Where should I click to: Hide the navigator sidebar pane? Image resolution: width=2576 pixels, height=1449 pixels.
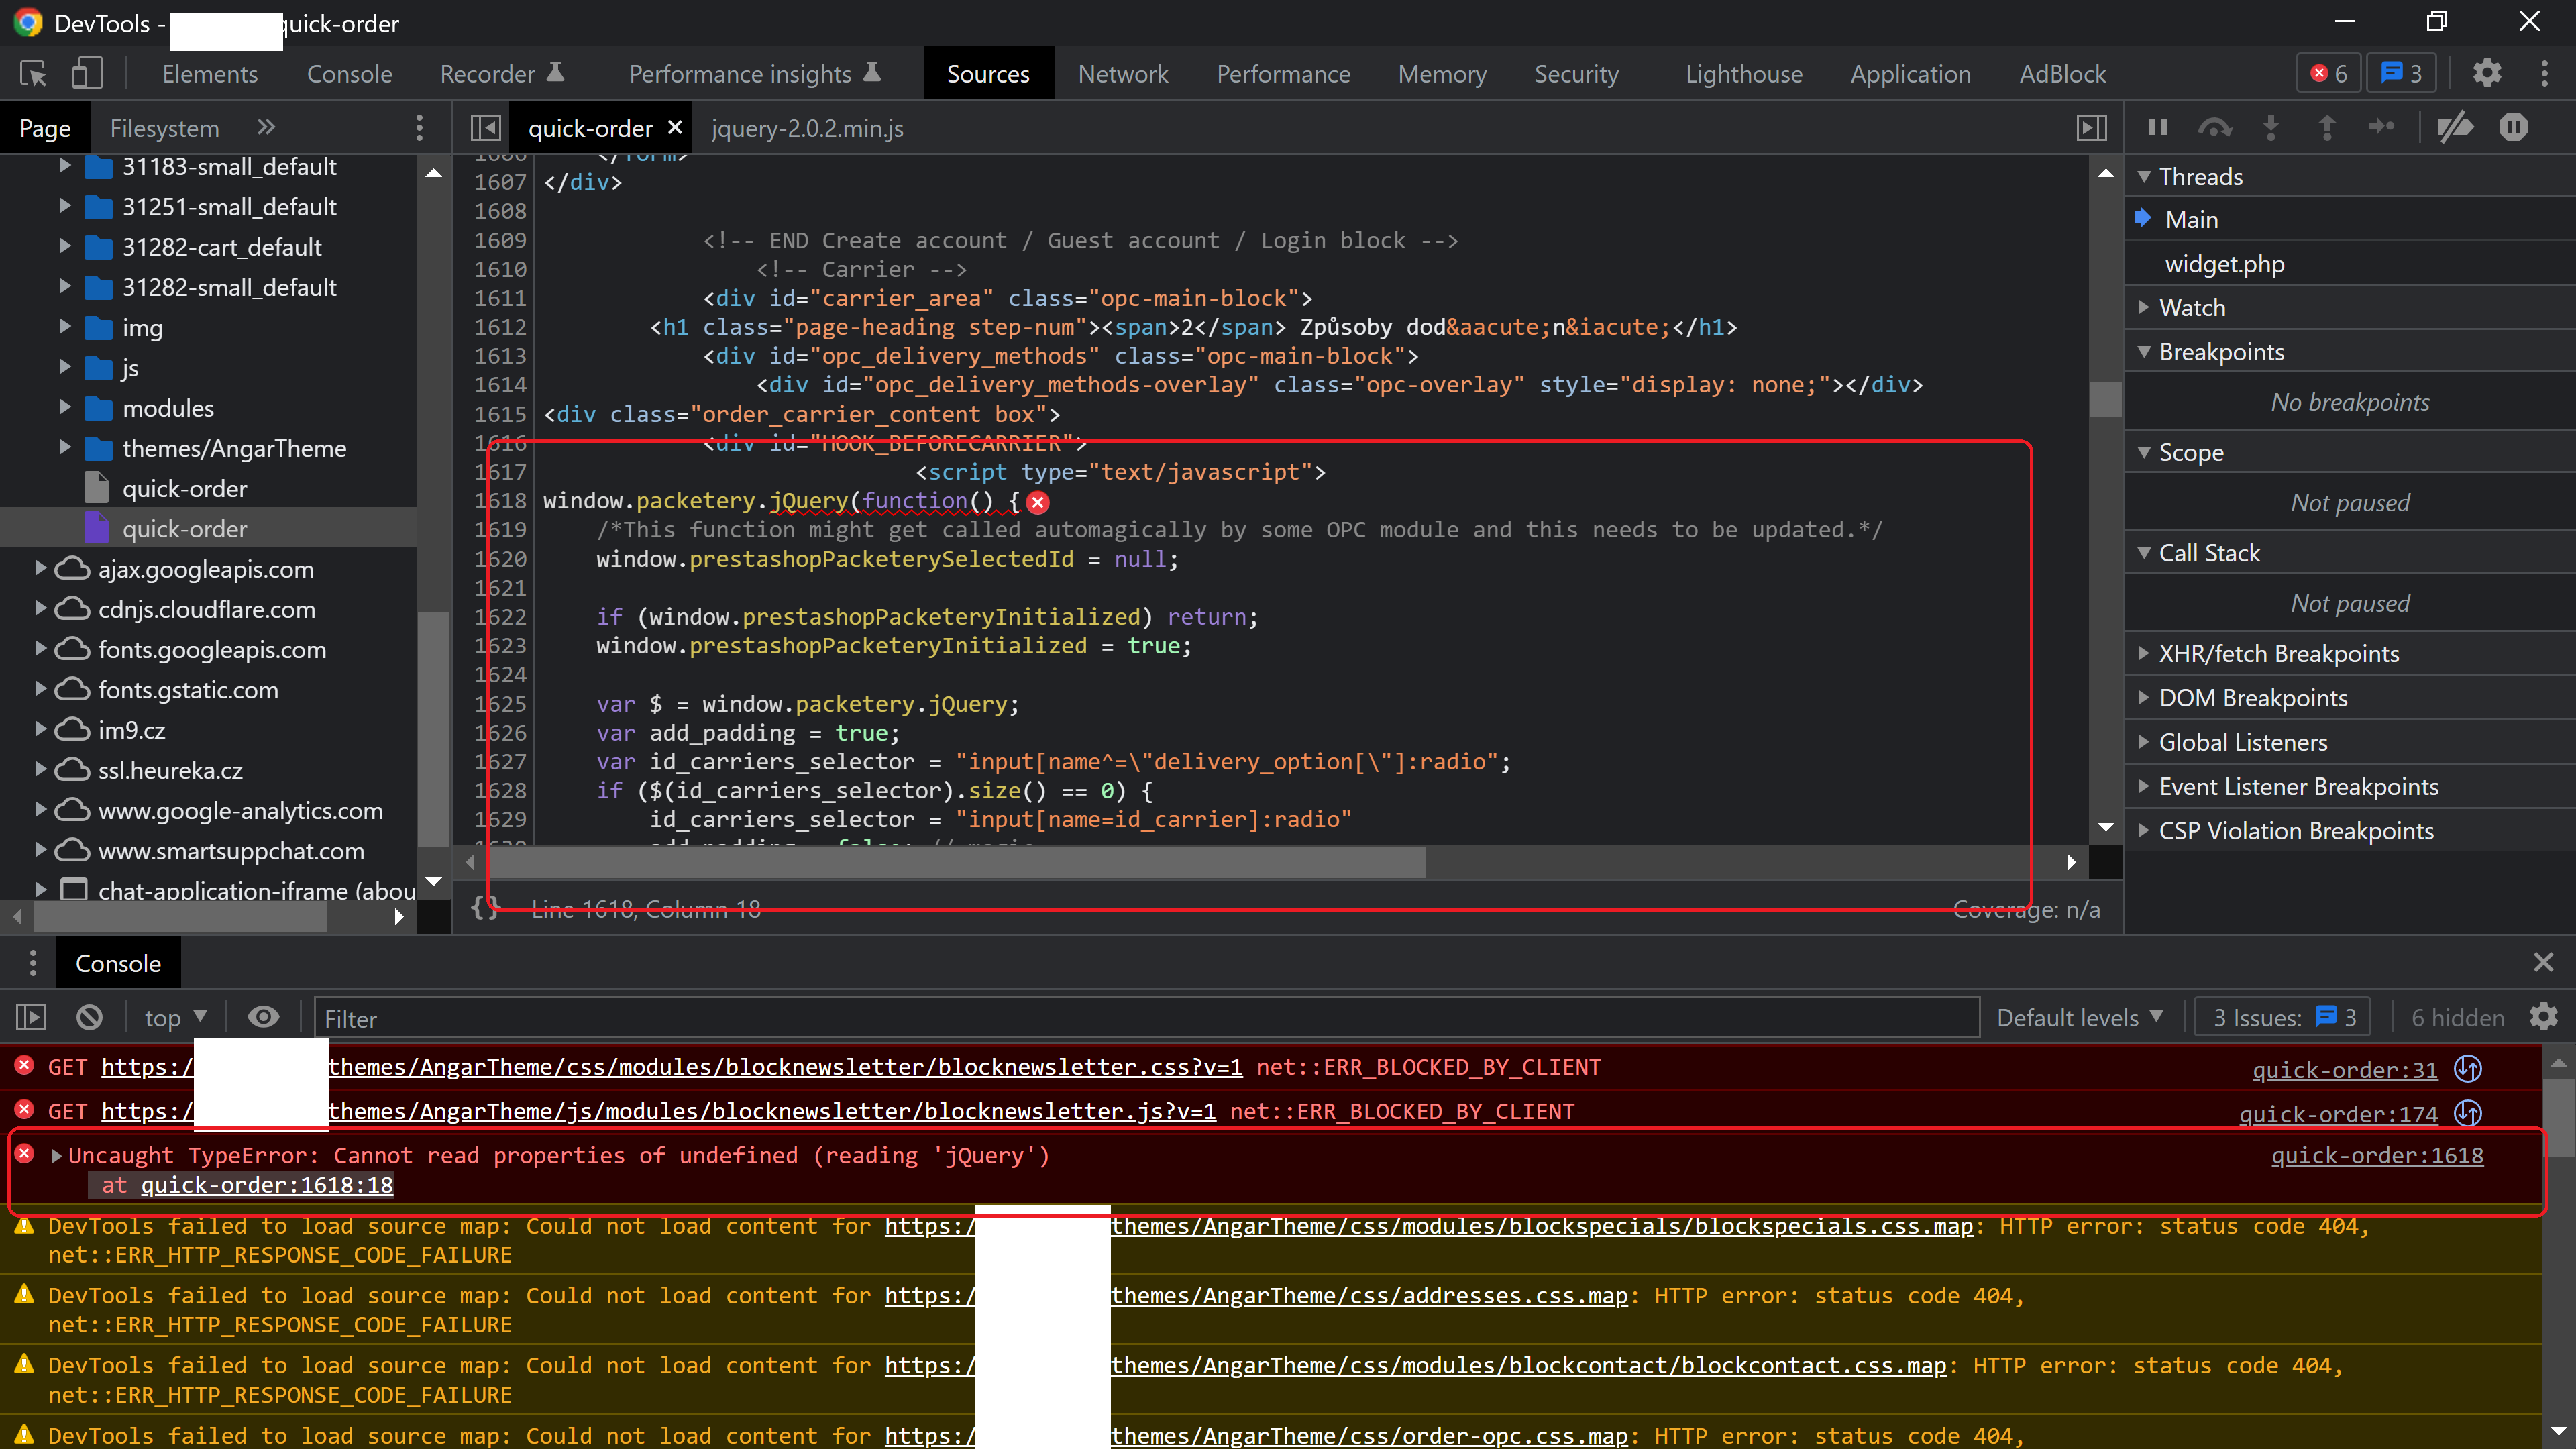pos(486,128)
